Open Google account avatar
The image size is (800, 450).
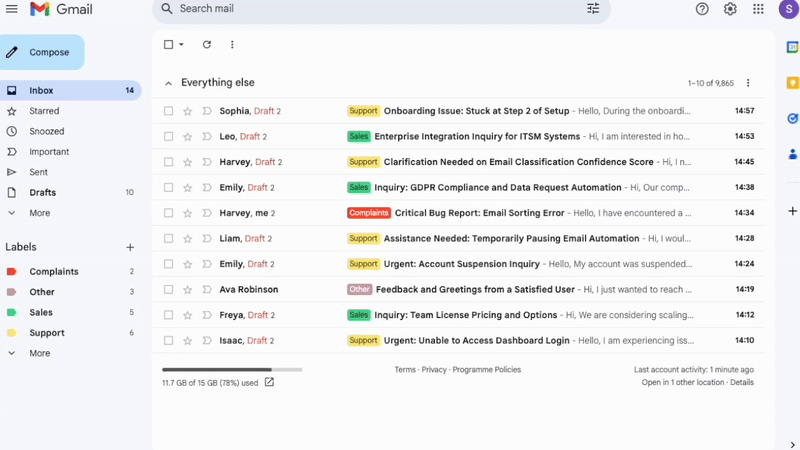point(789,9)
